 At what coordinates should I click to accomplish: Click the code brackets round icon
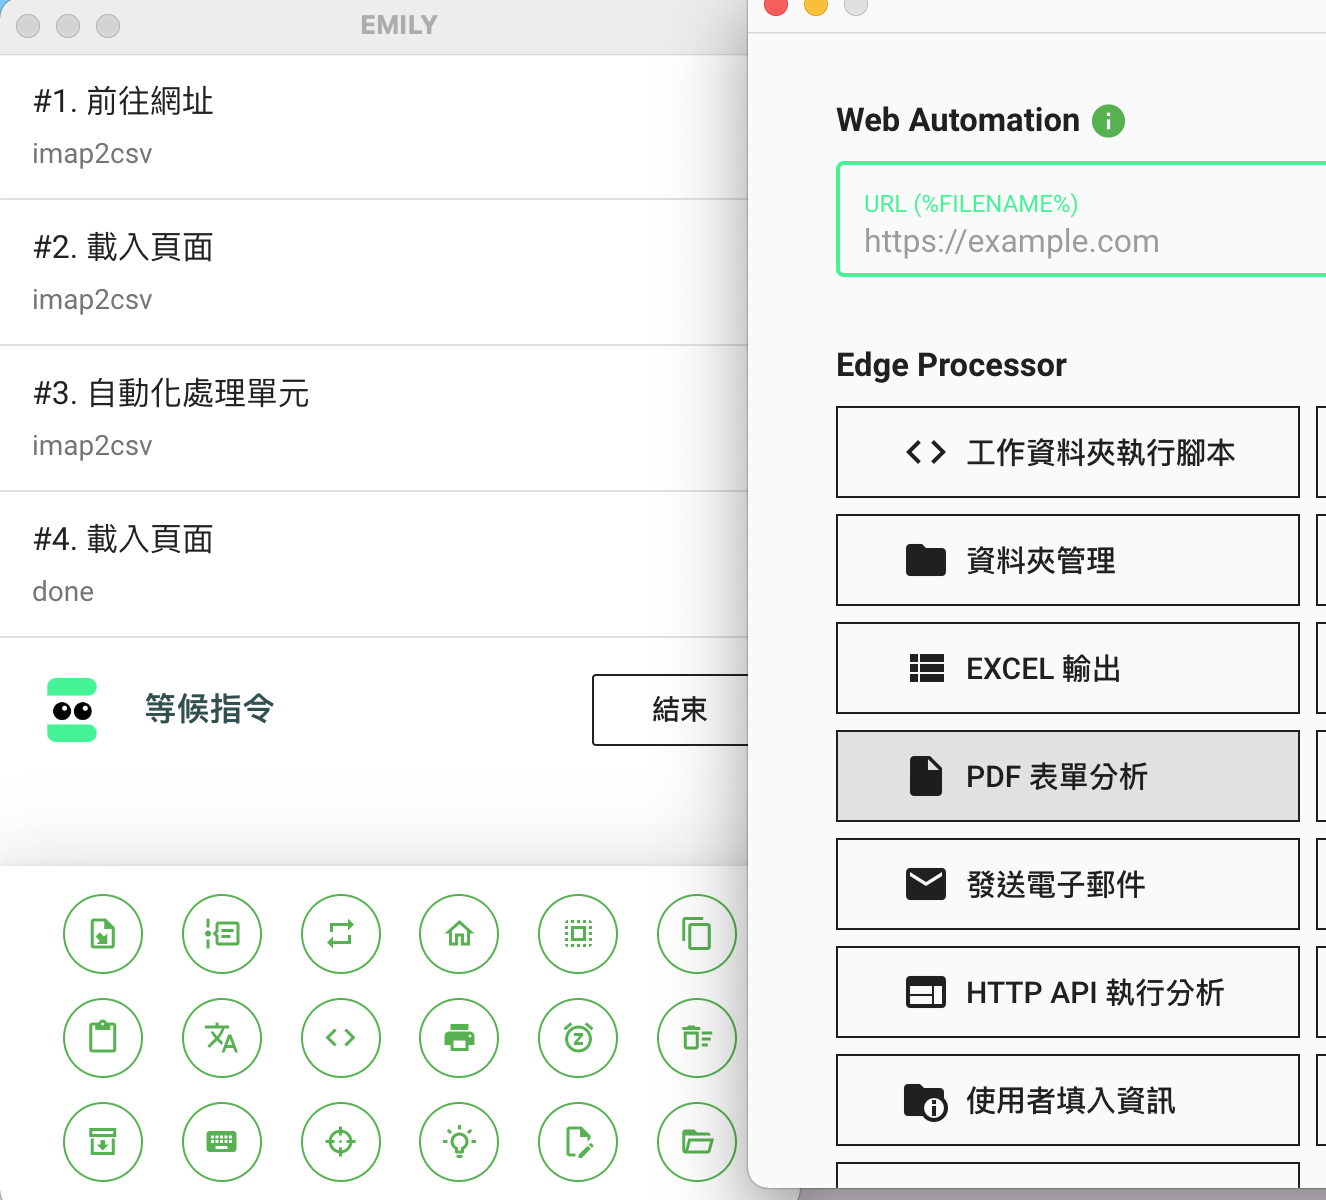(x=341, y=1038)
